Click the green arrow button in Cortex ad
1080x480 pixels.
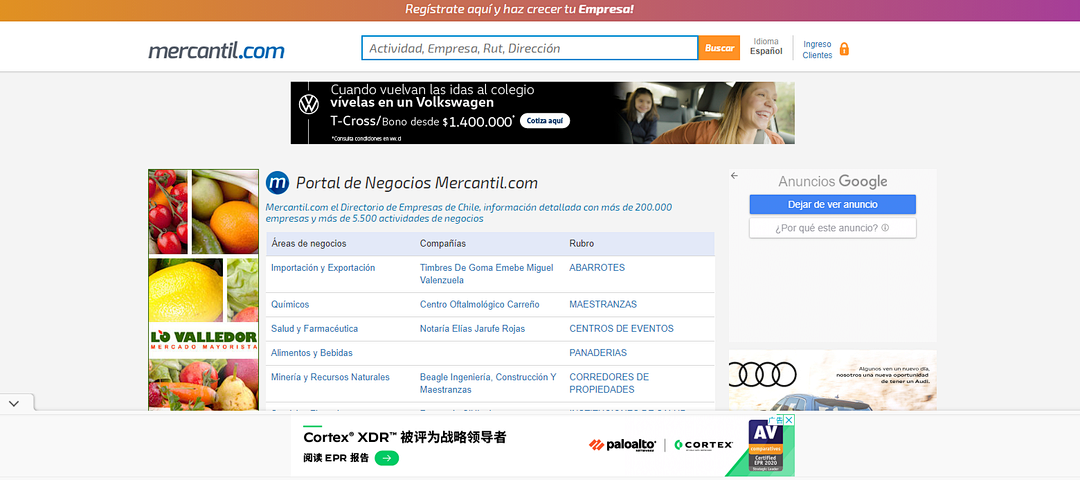tap(387, 458)
